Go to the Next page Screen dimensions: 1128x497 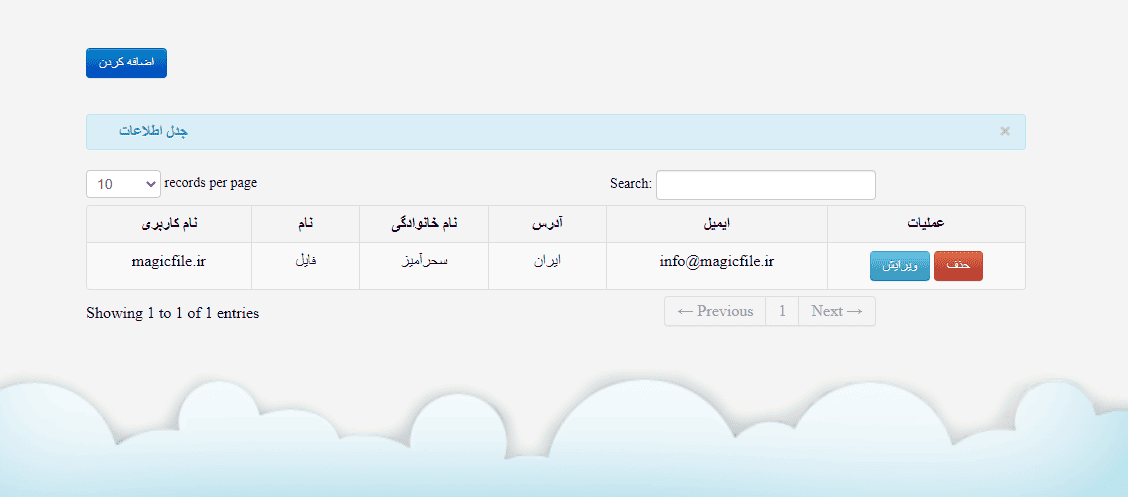coord(837,311)
